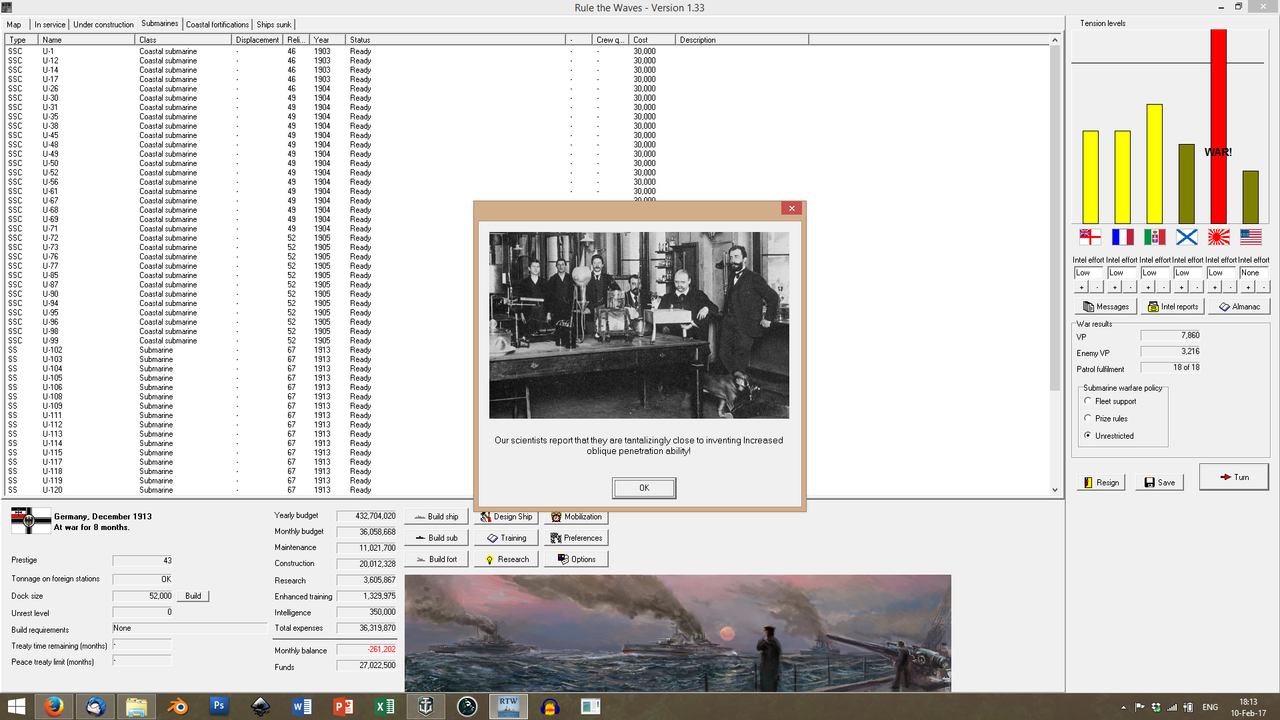Viewport: 1280px width, 720px height.
Task: Sort the list by the Name column
Action: [86, 40]
